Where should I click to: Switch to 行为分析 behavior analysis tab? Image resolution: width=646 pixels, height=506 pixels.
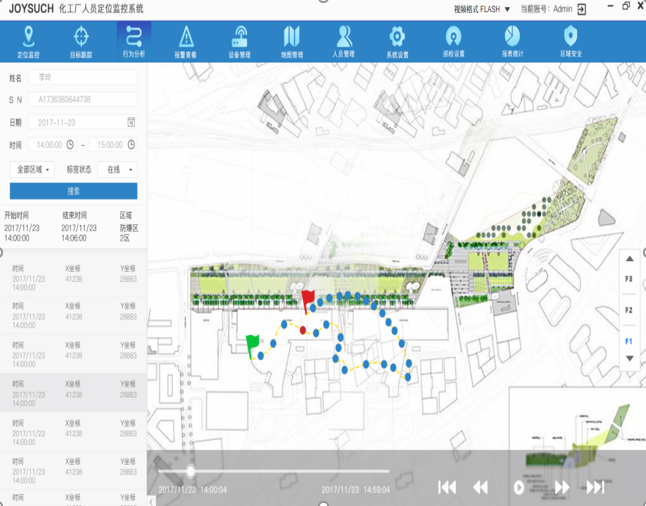coord(134,41)
